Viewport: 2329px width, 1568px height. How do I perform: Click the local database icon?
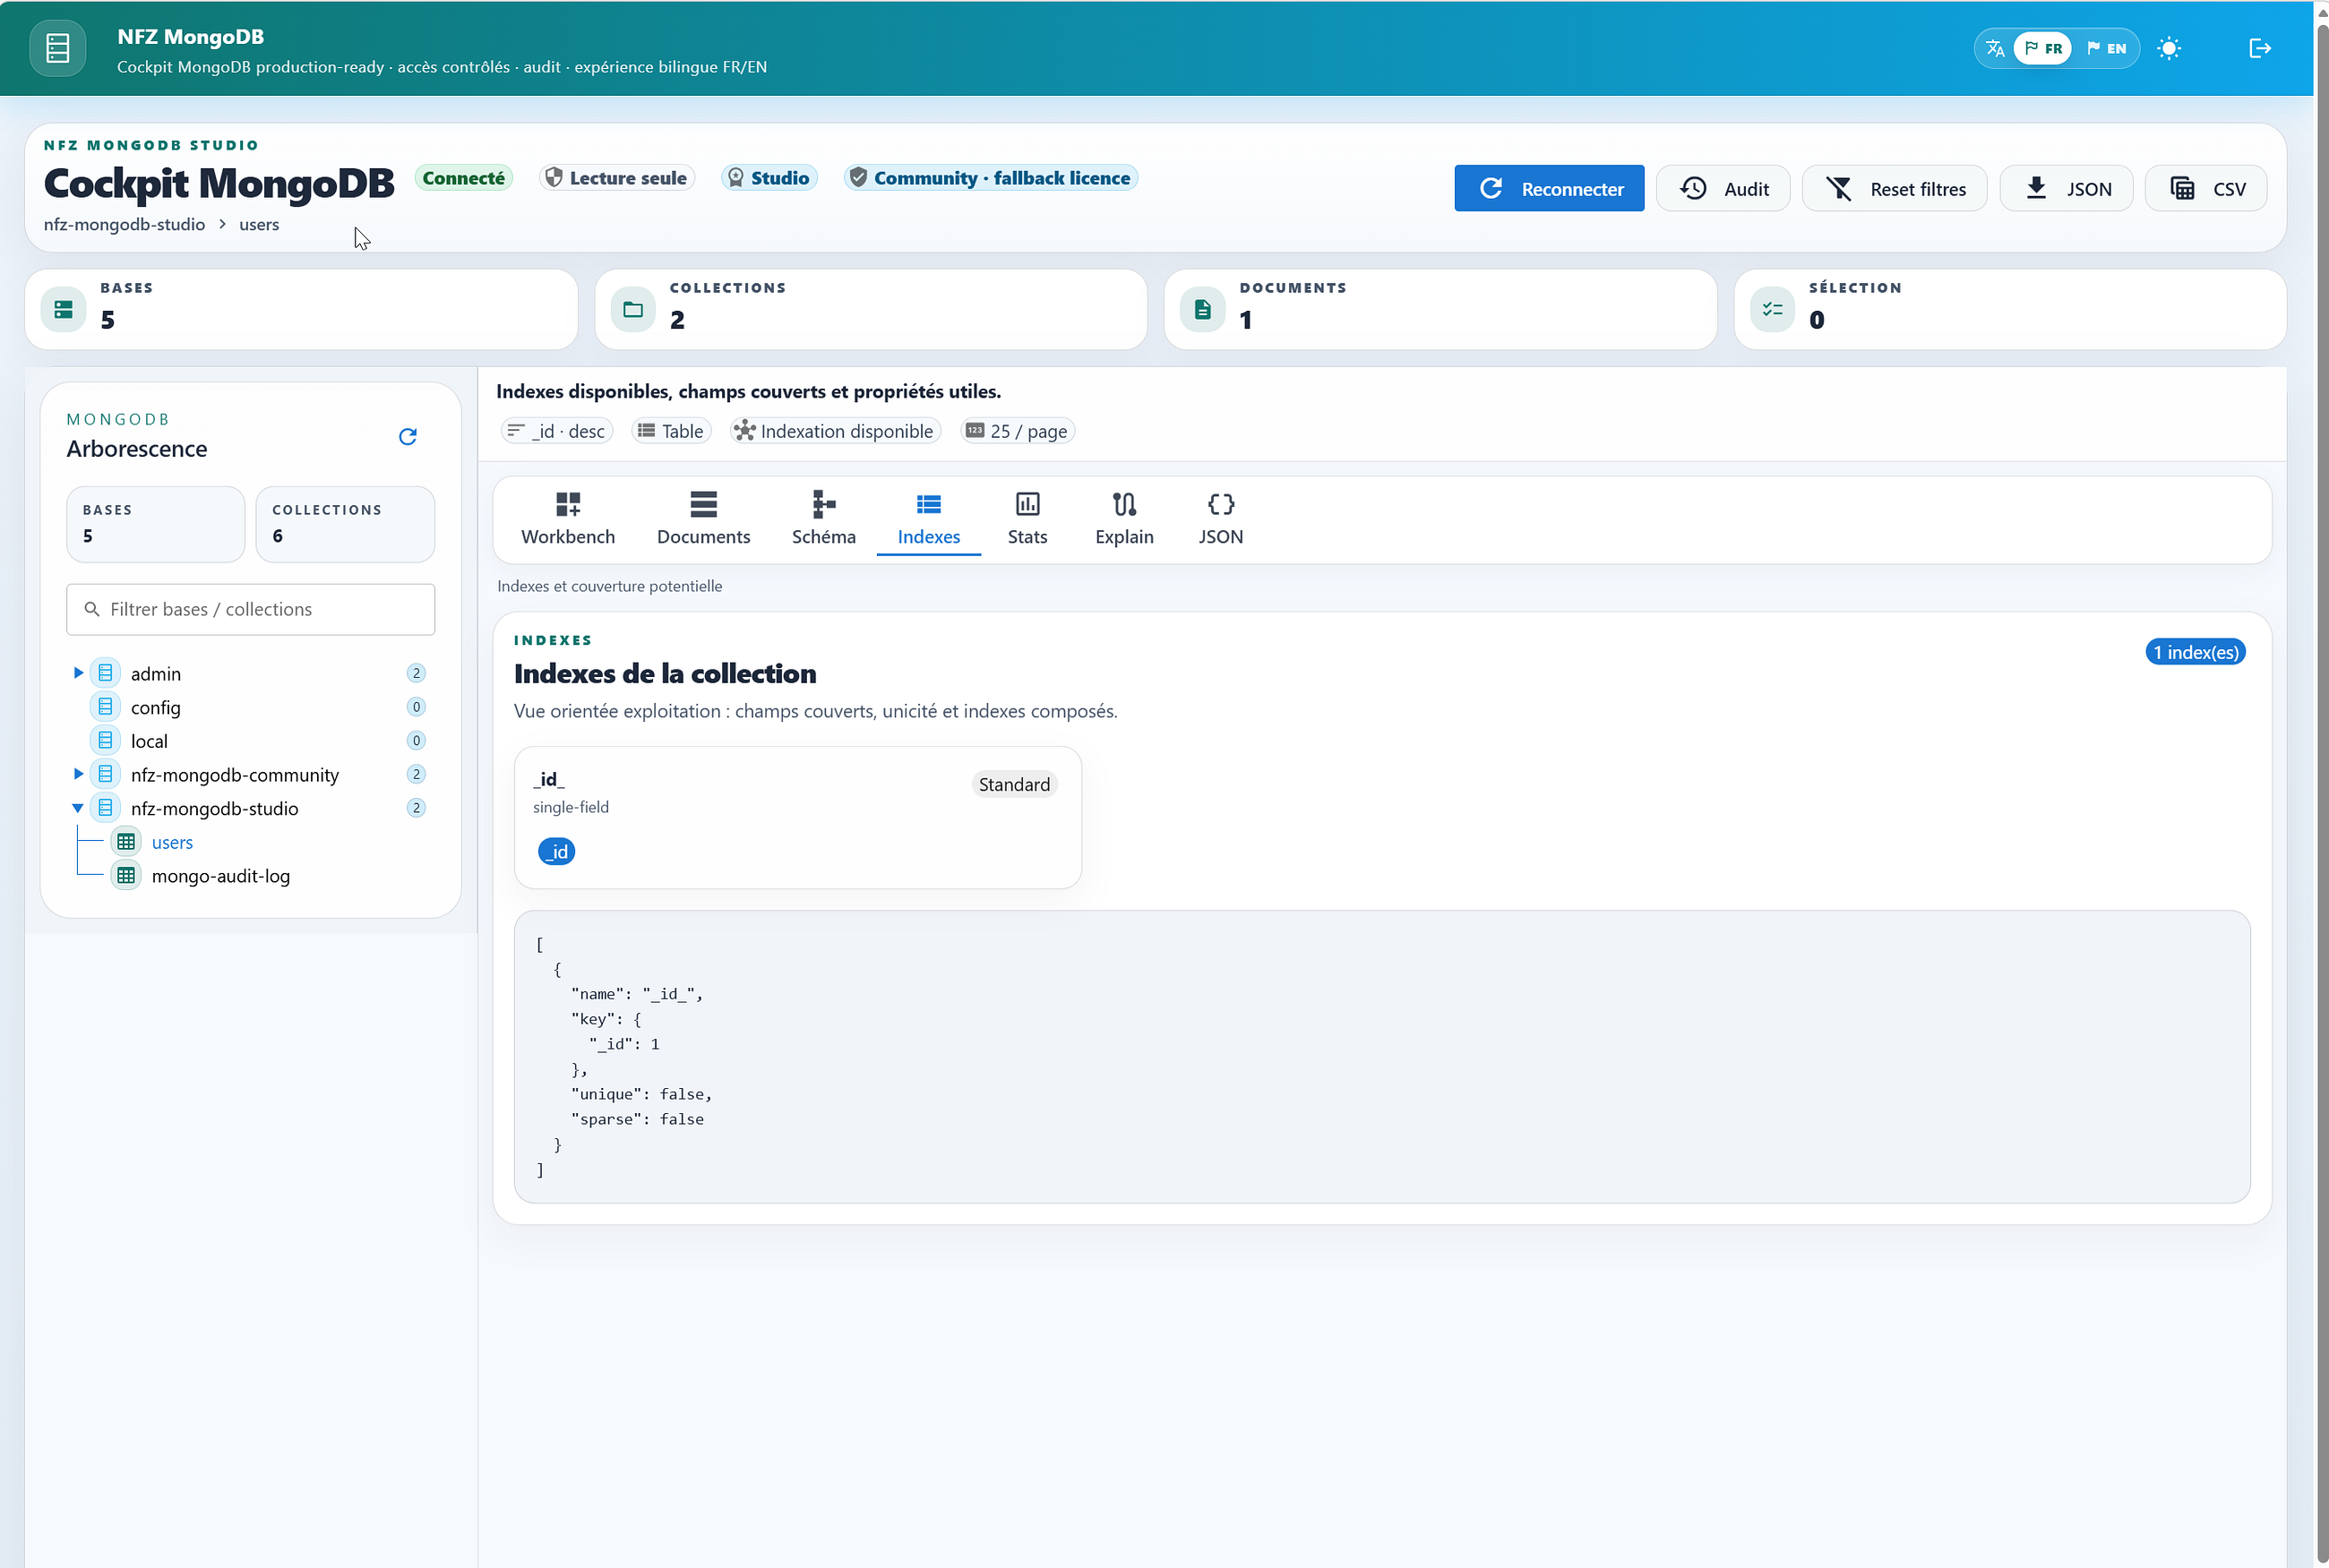coord(105,741)
